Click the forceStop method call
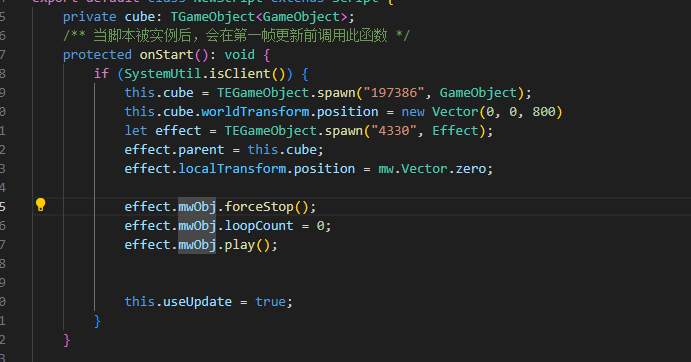The width and height of the screenshot is (691, 362). click(259, 207)
